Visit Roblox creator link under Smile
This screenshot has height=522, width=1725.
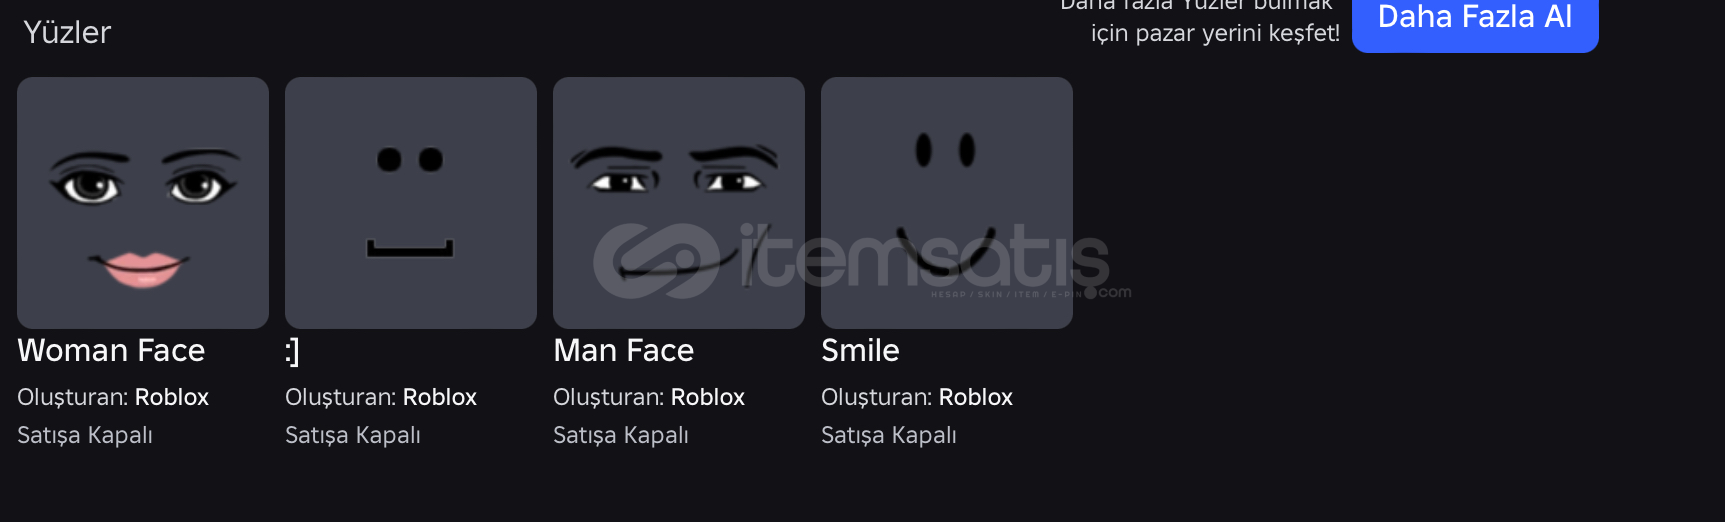[x=976, y=397]
